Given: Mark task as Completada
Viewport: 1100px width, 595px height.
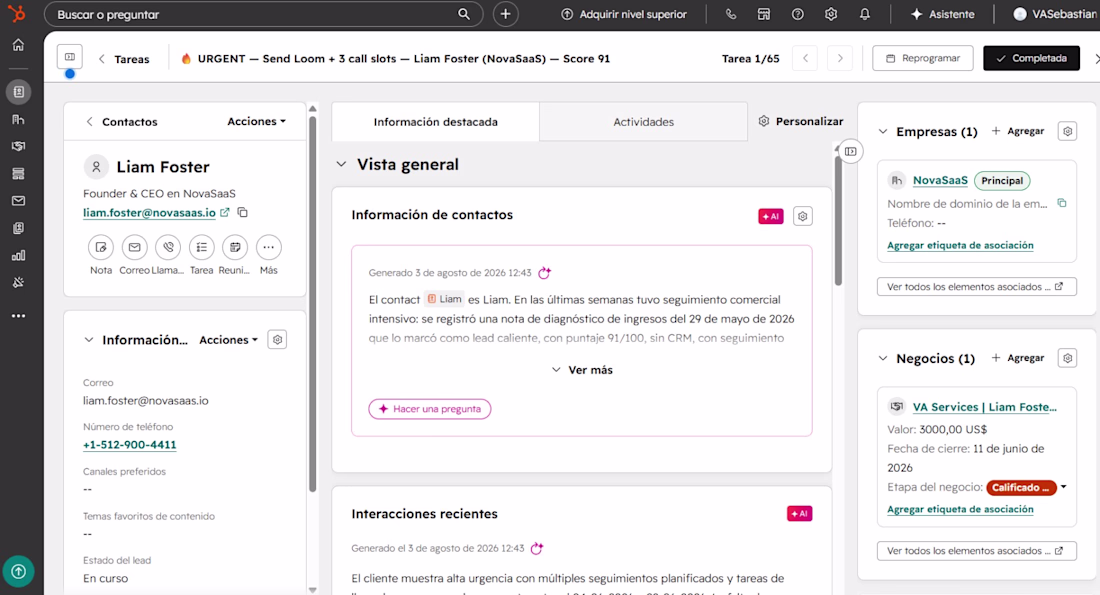Looking at the screenshot, I should (1031, 58).
